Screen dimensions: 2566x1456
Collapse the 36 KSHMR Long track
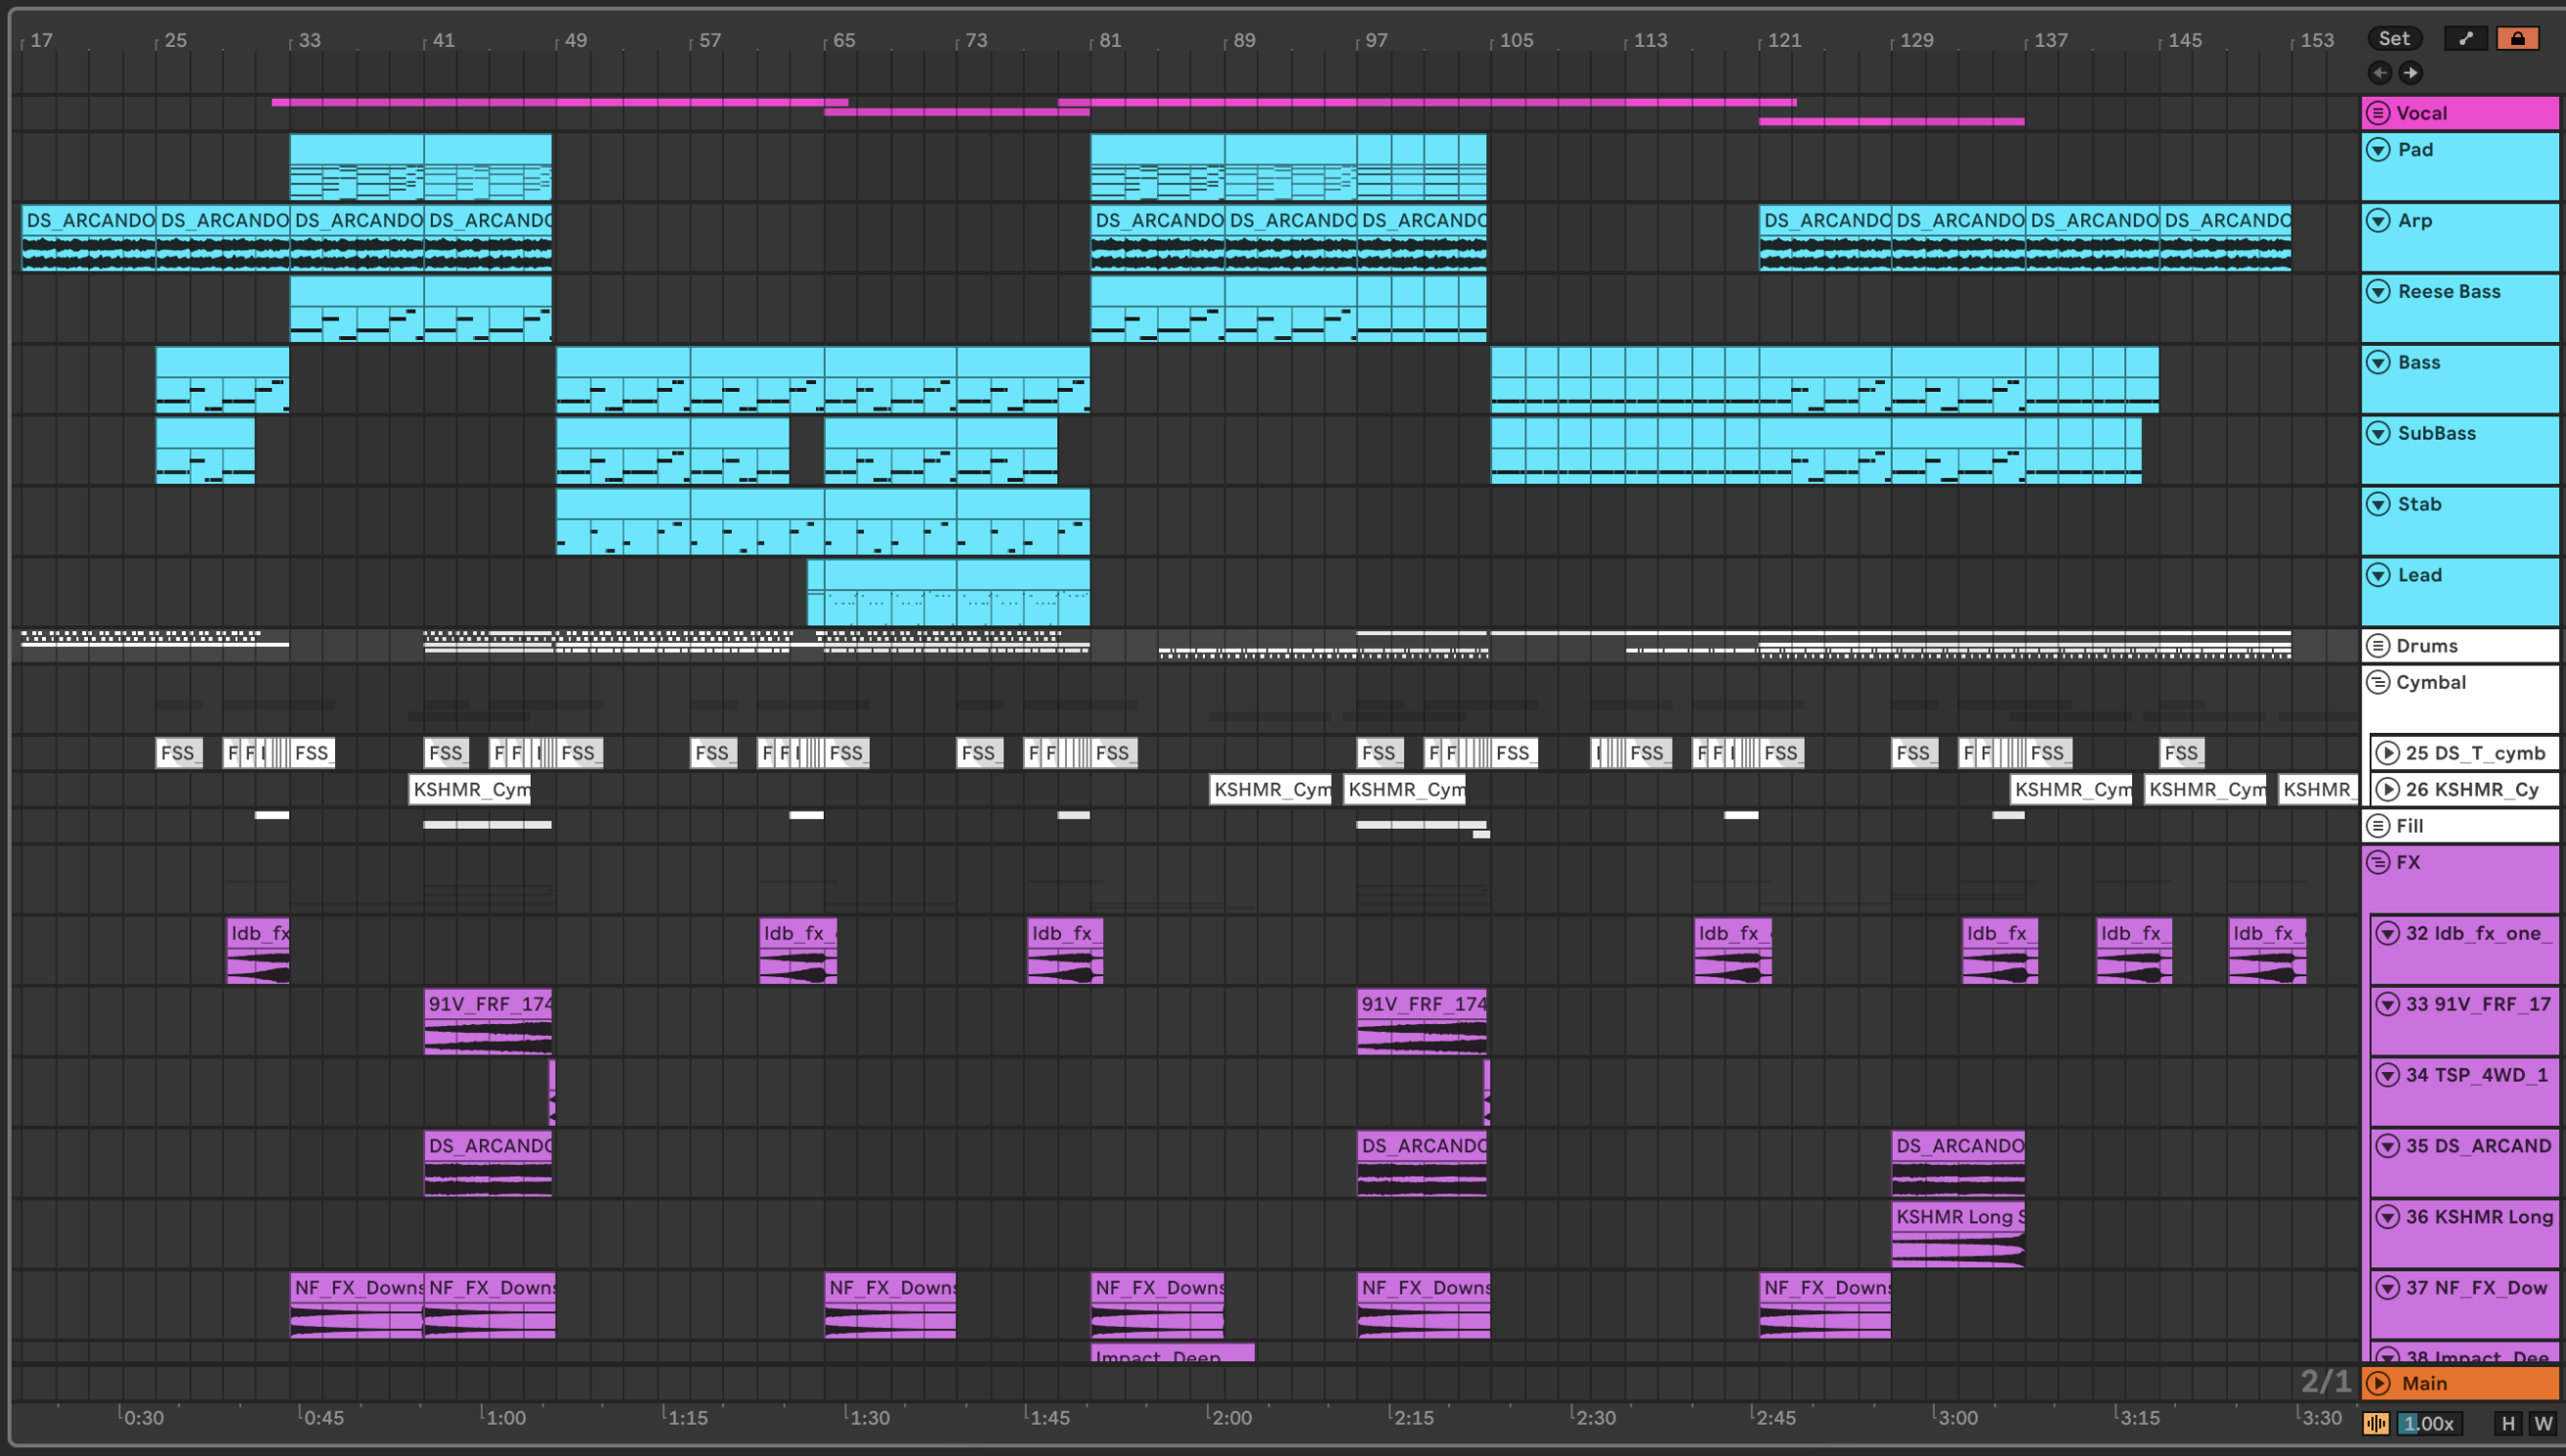coord(2388,1217)
